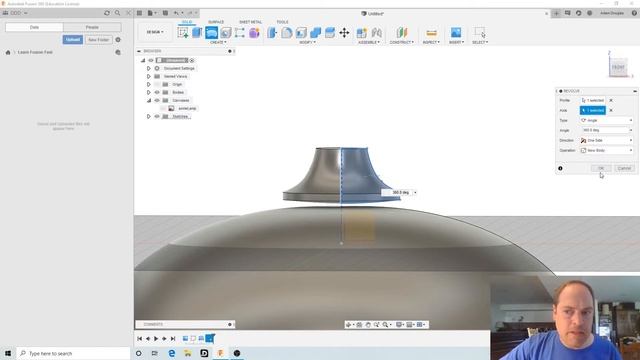The width and height of the screenshot is (640, 360).
Task: Click the rectangular pattern tool icon
Action: 240,32
